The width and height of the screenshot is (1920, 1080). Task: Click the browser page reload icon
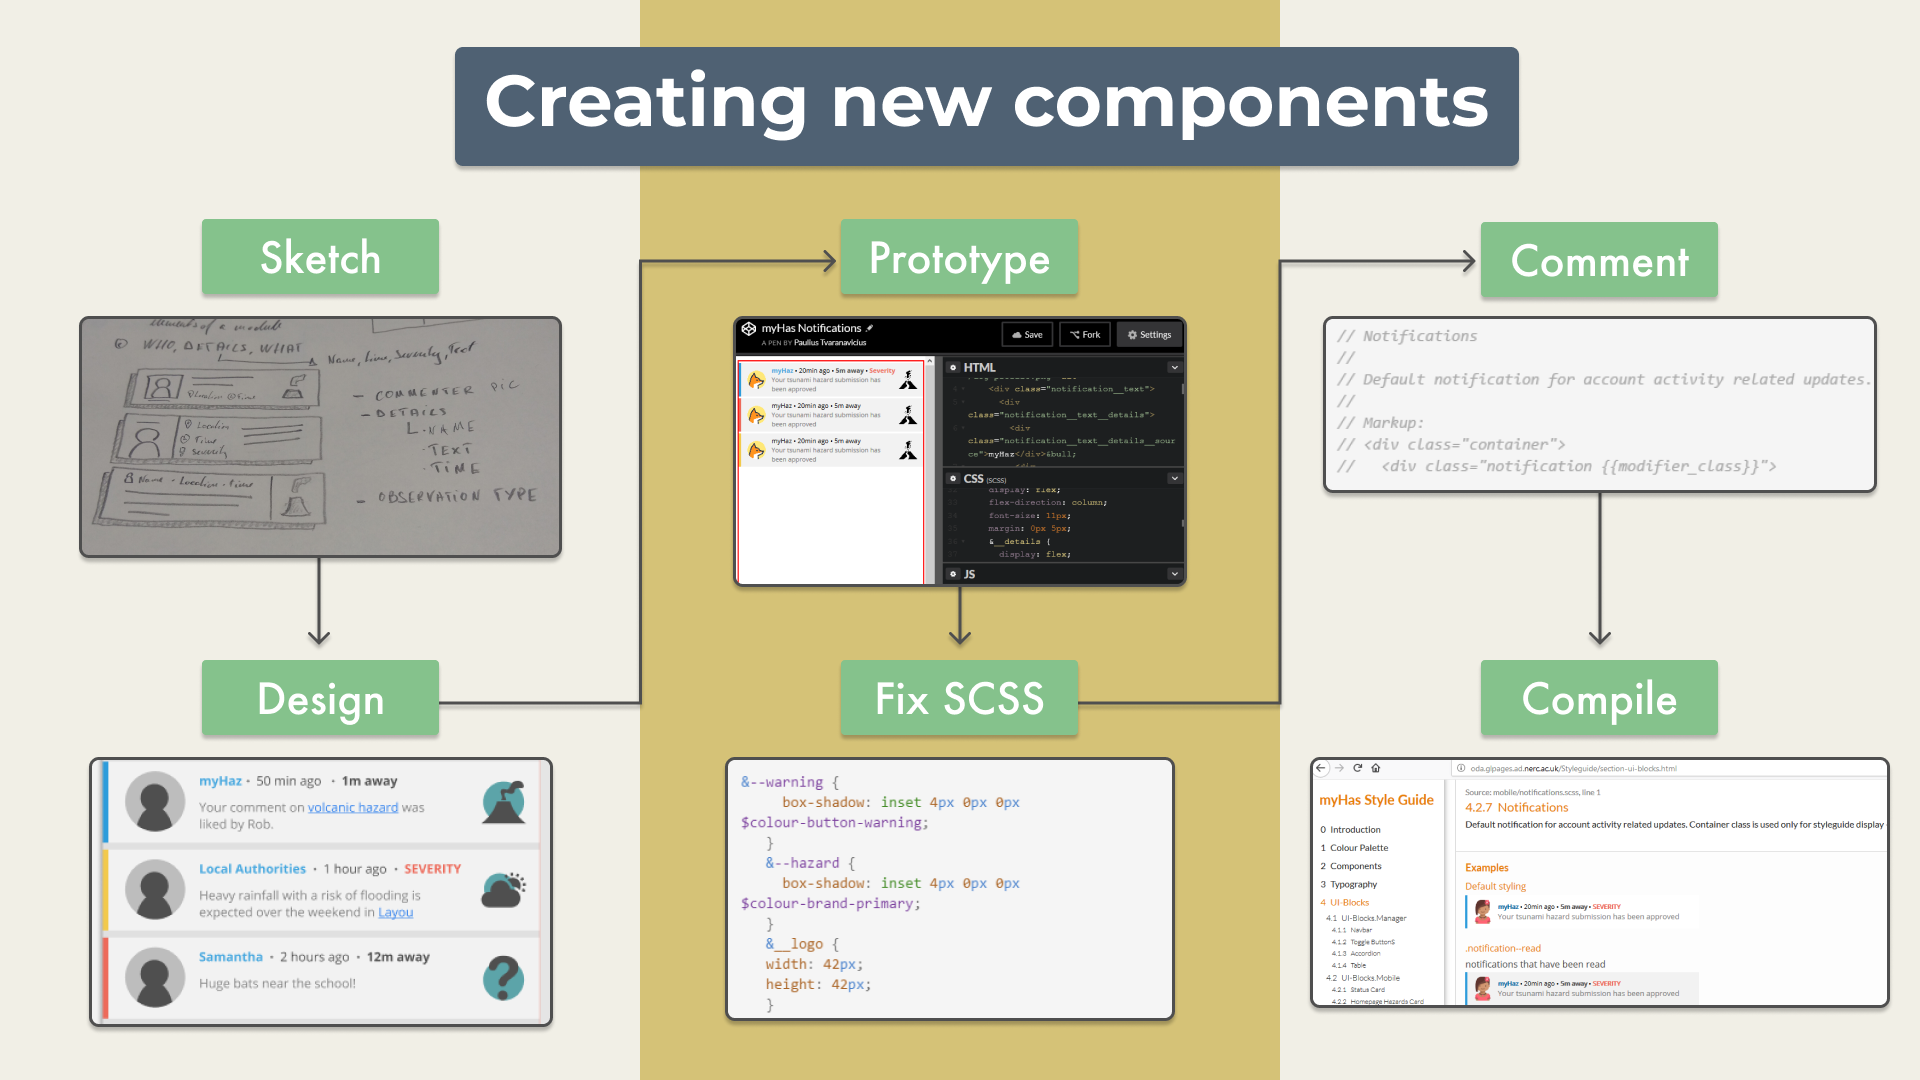(x=1357, y=768)
